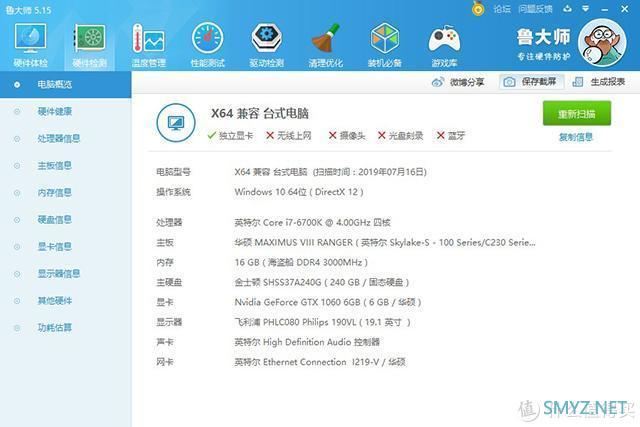Click sound card High Definition Audio text

tap(307, 342)
